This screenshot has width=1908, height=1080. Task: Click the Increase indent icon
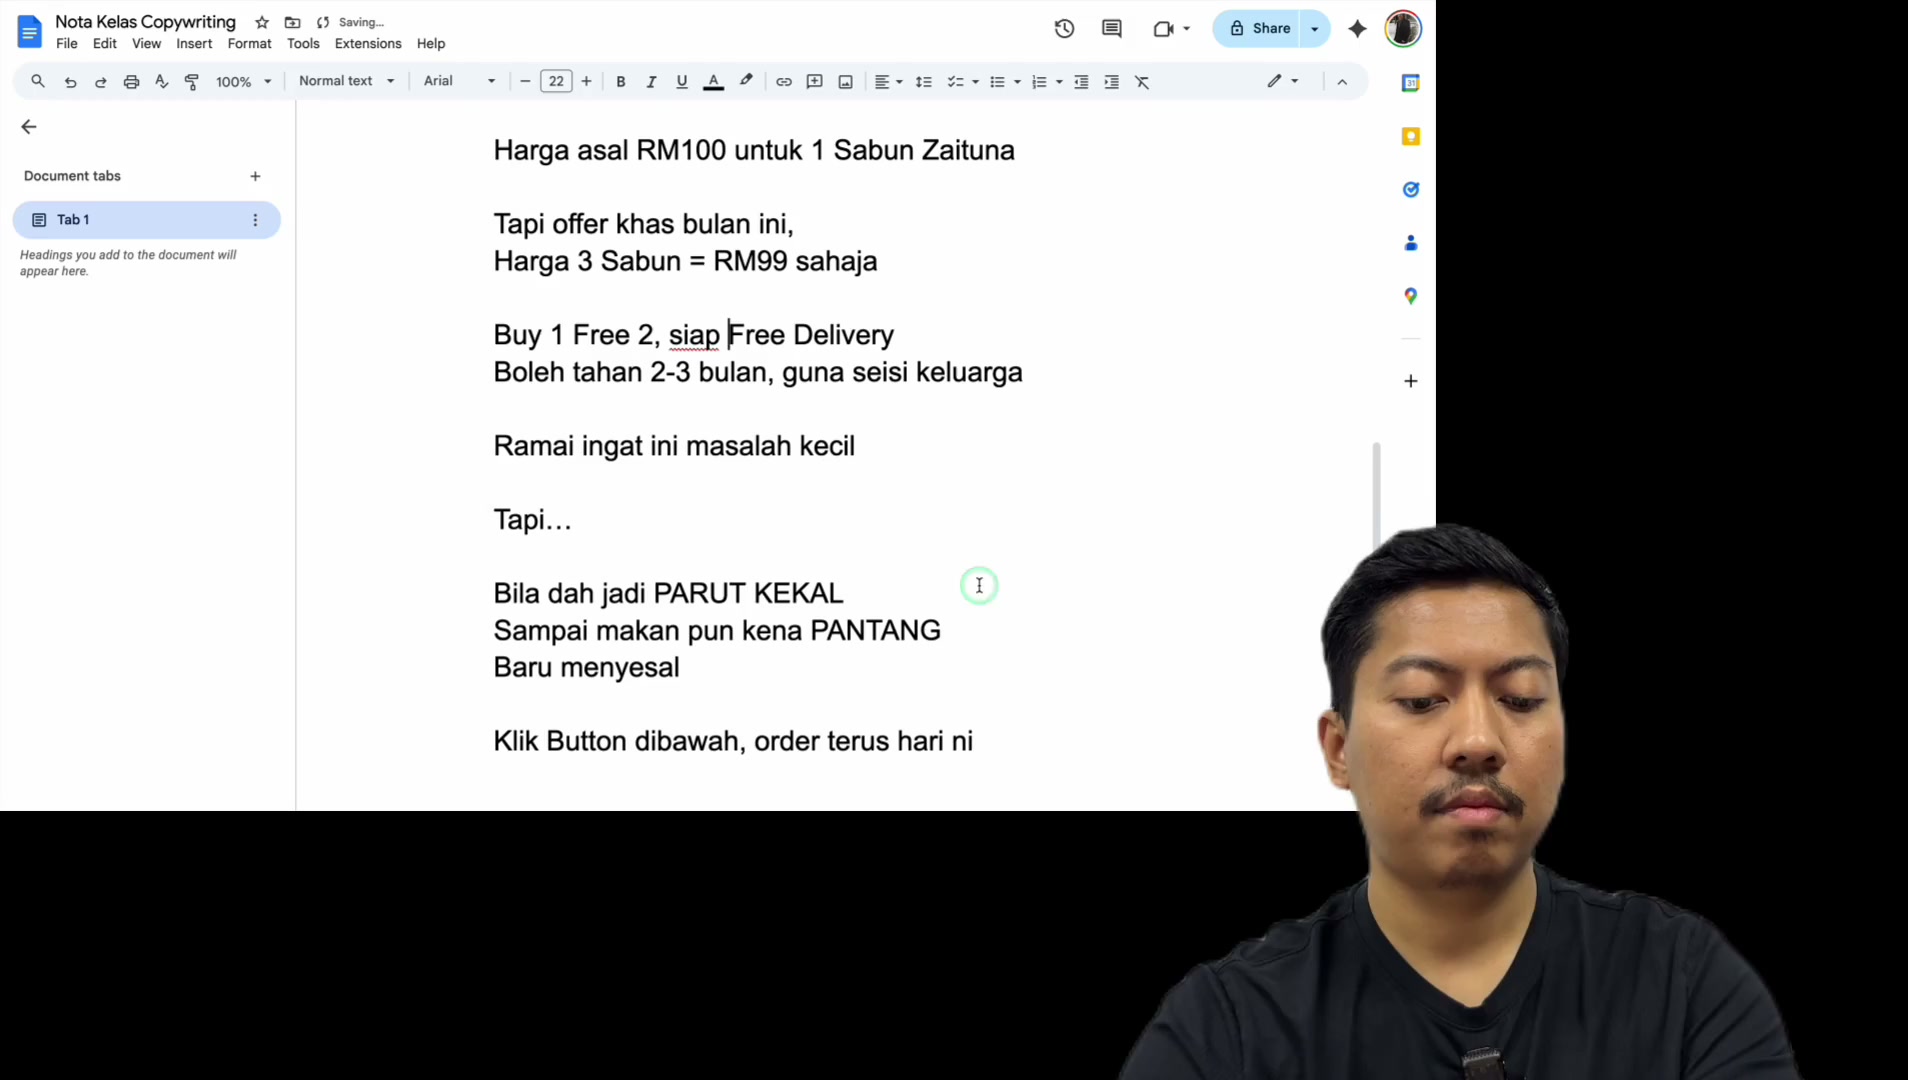[1111, 82]
